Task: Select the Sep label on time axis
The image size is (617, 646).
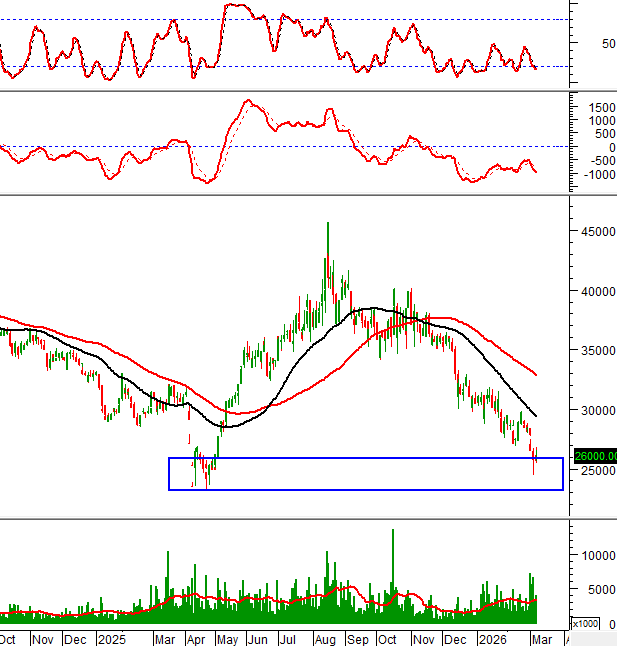Action: coord(359,638)
